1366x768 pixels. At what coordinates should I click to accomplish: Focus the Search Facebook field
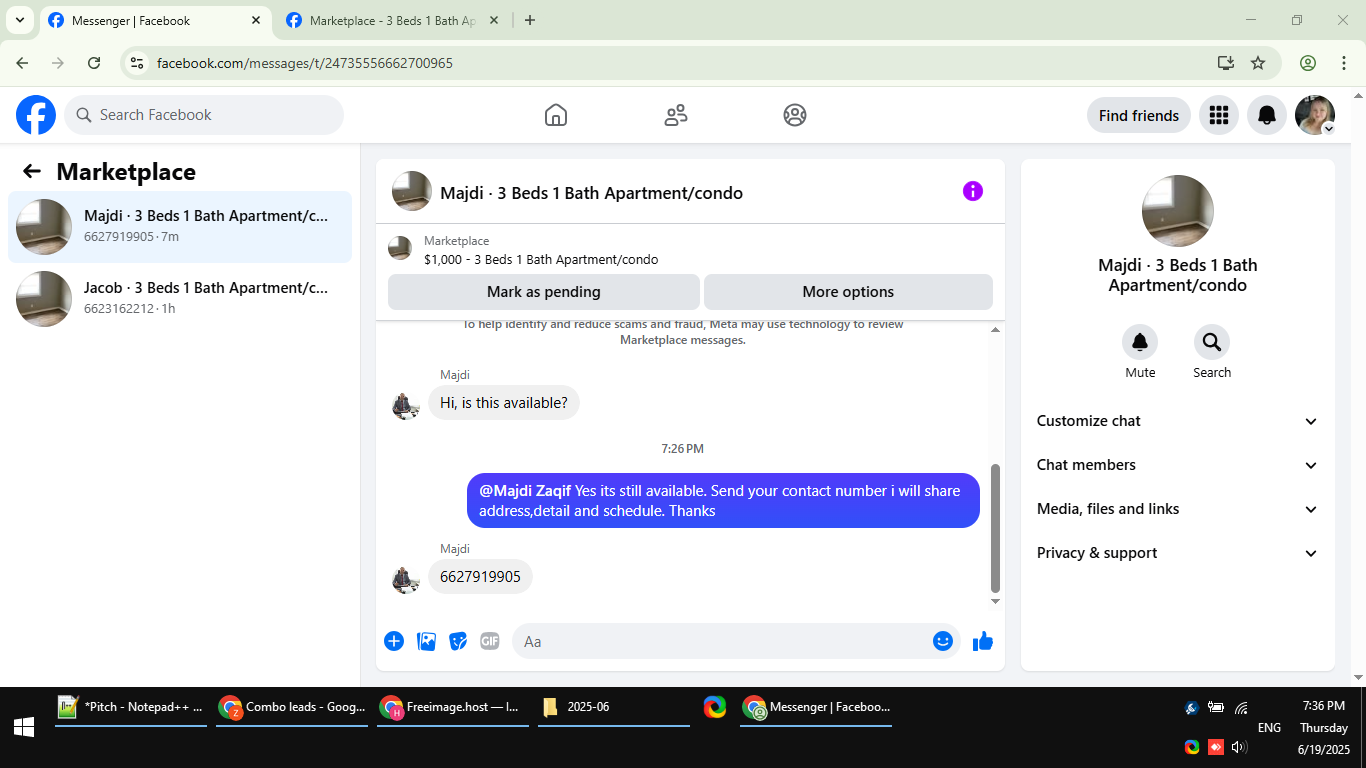(204, 115)
